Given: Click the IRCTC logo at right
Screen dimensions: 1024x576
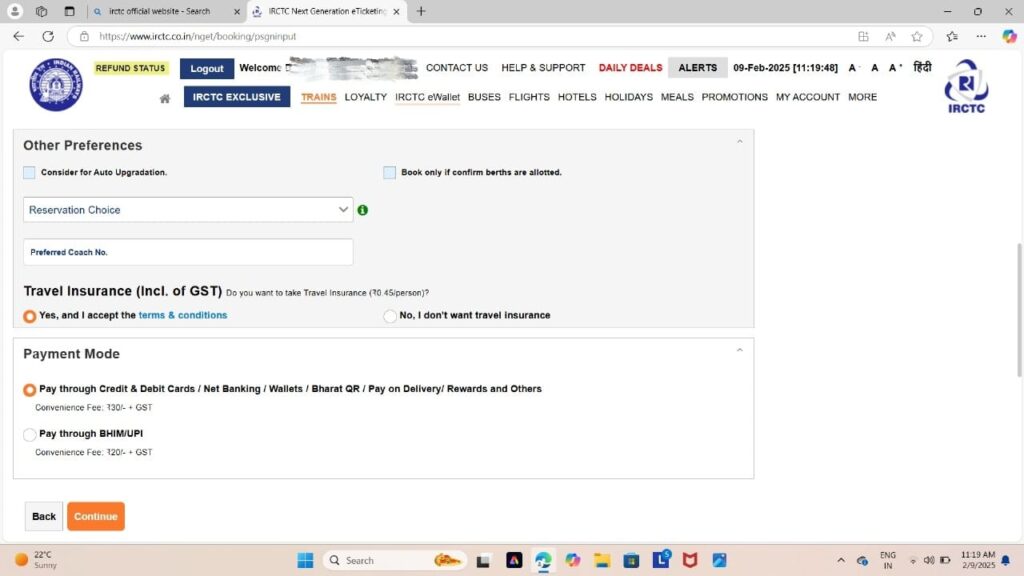Looking at the screenshot, I should click(x=967, y=86).
